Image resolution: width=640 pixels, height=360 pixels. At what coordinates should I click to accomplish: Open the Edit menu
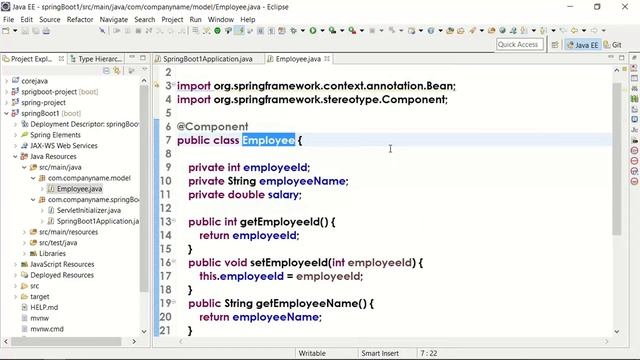[x=27, y=20]
